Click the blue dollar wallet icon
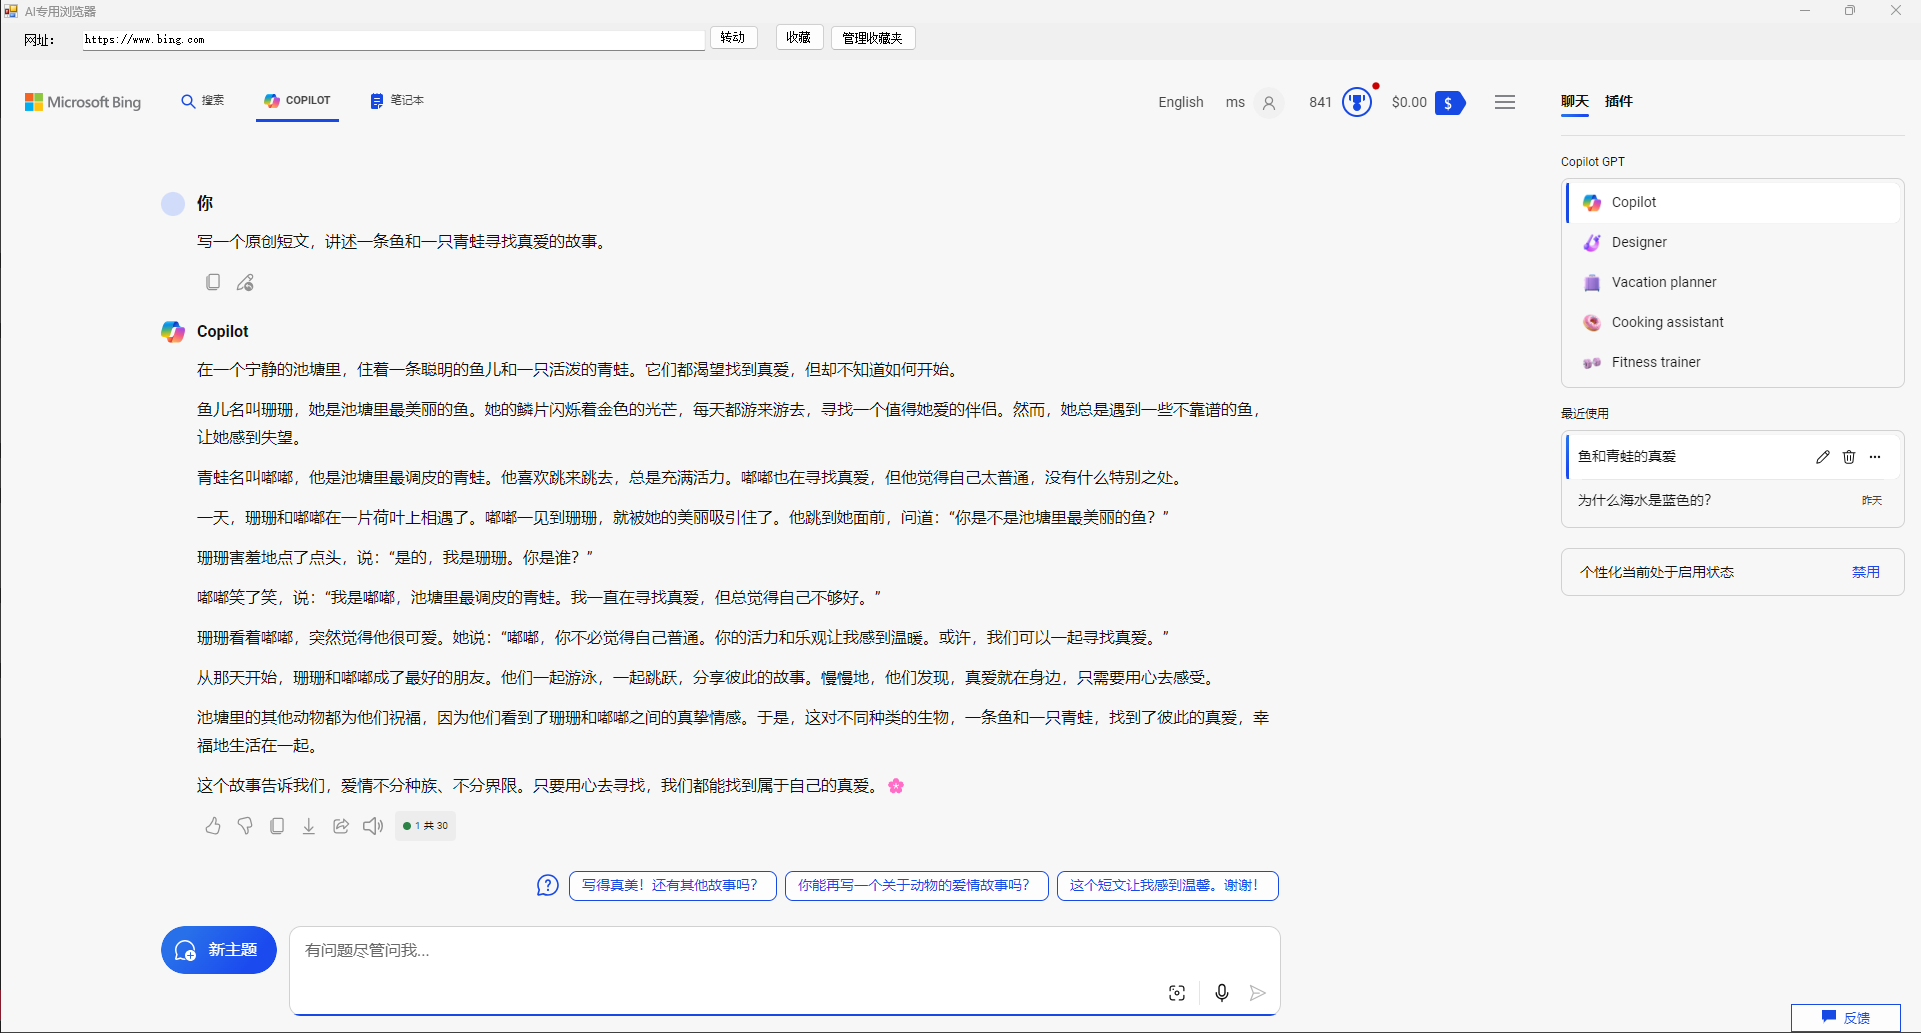 click(1449, 103)
